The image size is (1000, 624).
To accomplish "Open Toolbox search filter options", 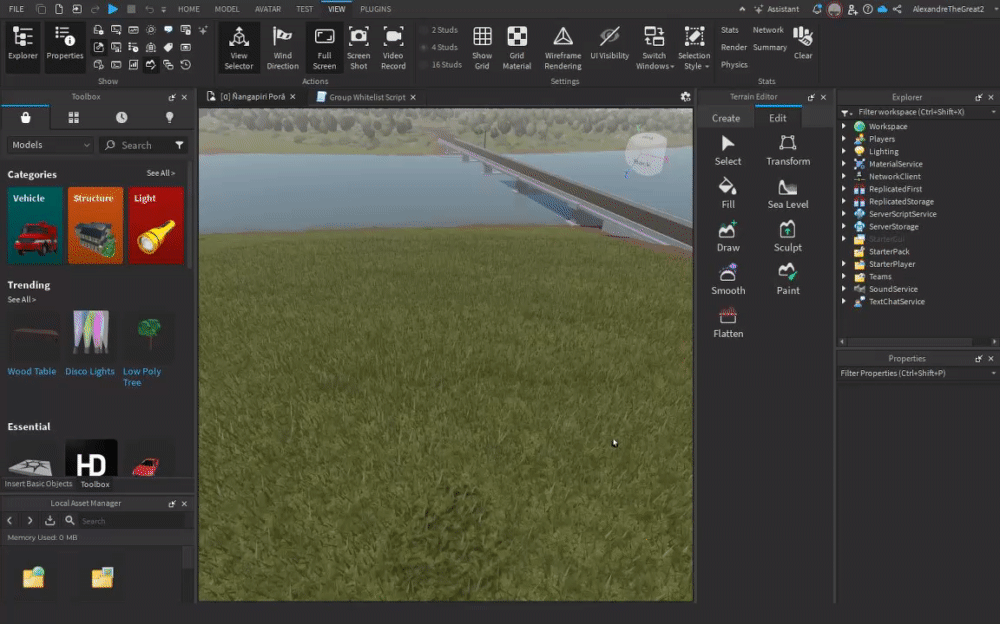I will (x=179, y=145).
